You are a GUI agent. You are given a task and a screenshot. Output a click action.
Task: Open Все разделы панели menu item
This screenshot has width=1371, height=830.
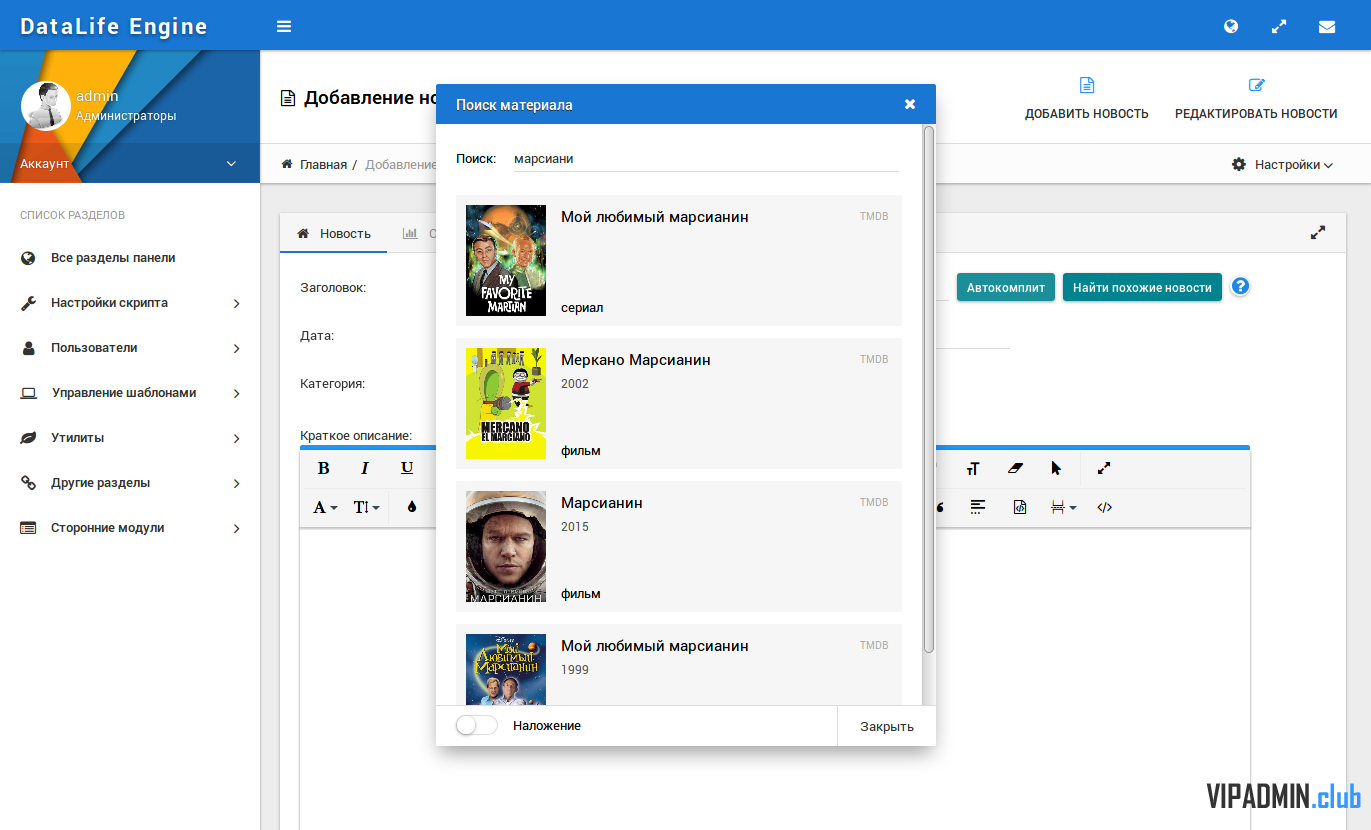tap(112, 258)
